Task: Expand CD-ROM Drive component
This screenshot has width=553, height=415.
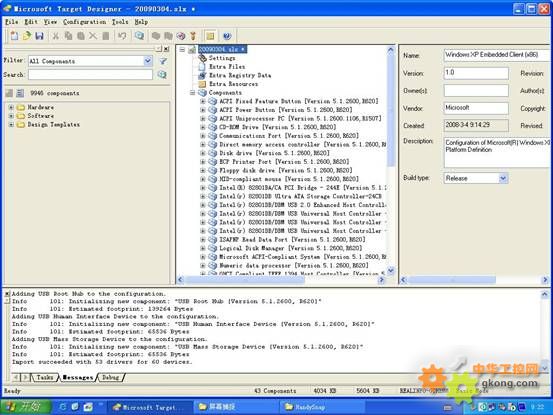Action: click(203, 127)
